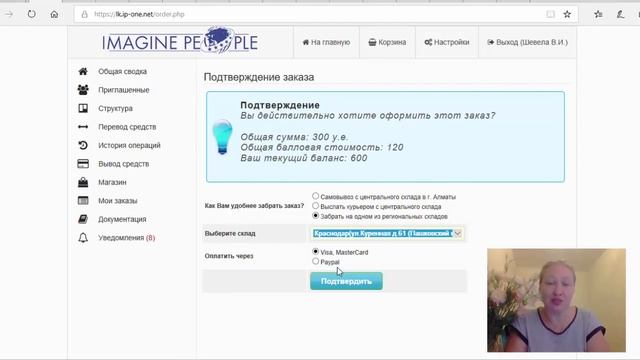Select Забрать на одном из региональных складов
The width and height of the screenshot is (640, 360).
pos(316,216)
